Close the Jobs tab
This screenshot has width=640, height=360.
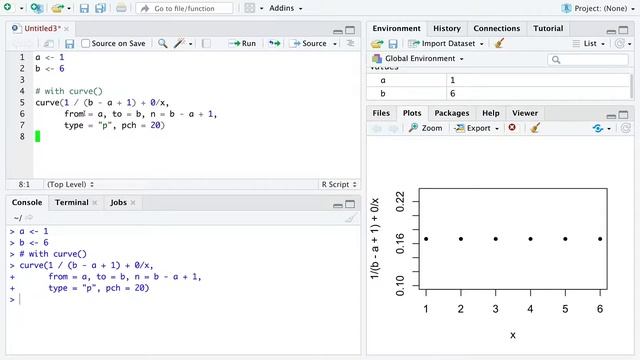[133, 203]
